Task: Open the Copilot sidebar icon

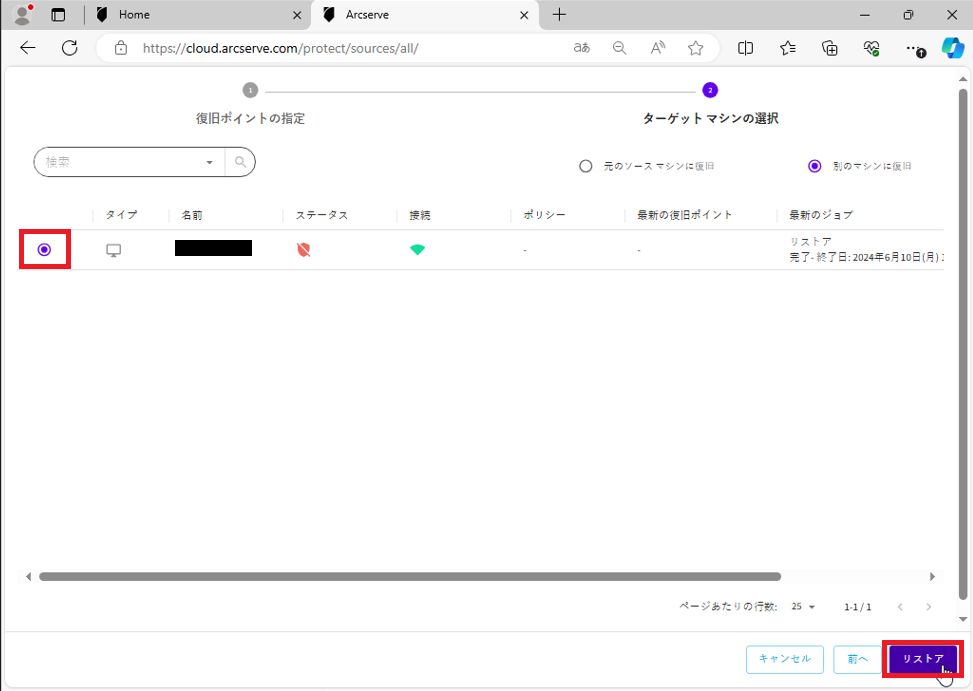Action: click(953, 48)
